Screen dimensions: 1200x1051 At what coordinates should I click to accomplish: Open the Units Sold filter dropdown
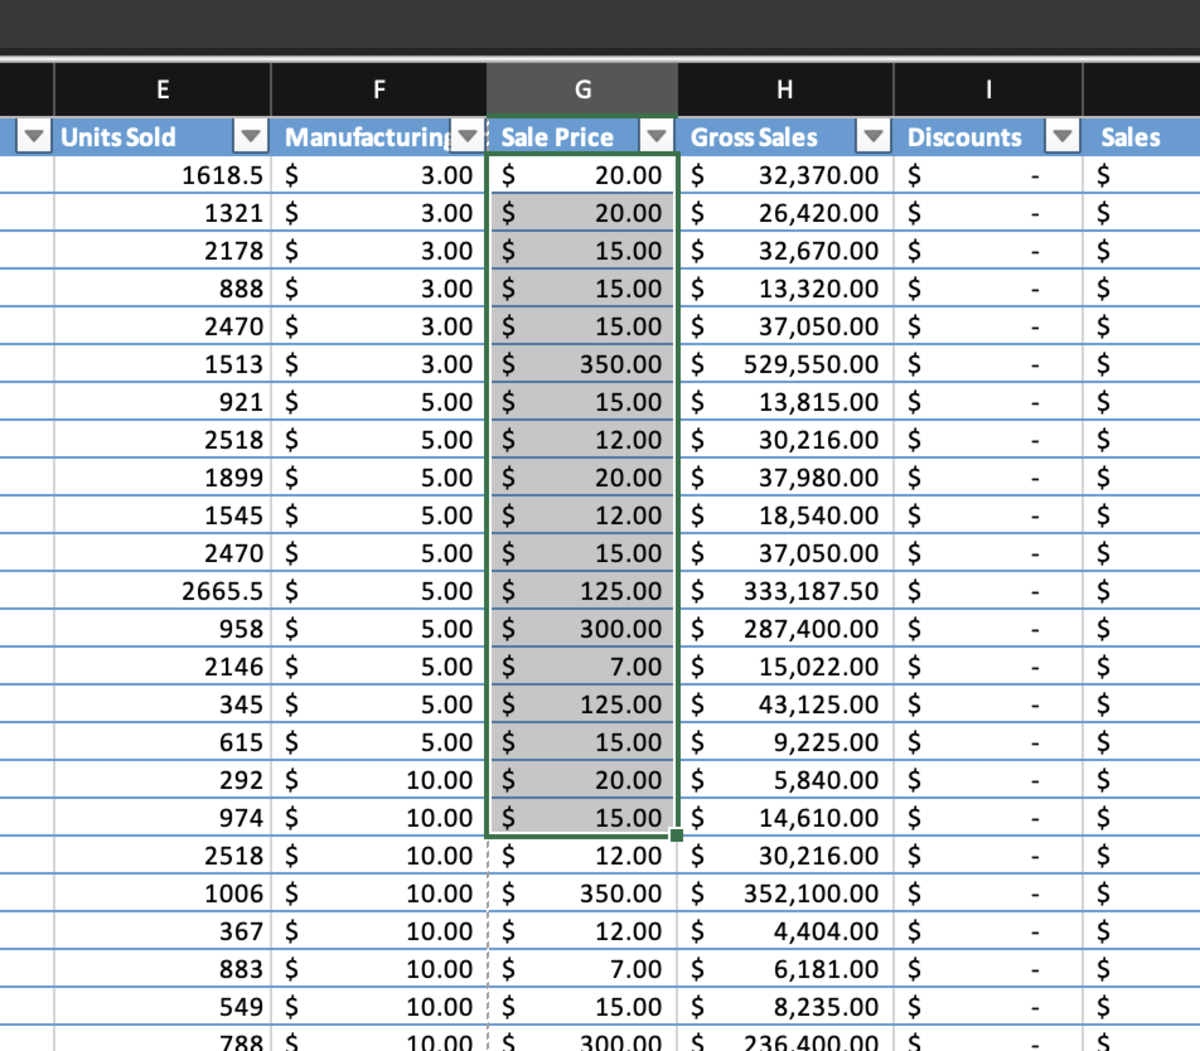(x=249, y=137)
